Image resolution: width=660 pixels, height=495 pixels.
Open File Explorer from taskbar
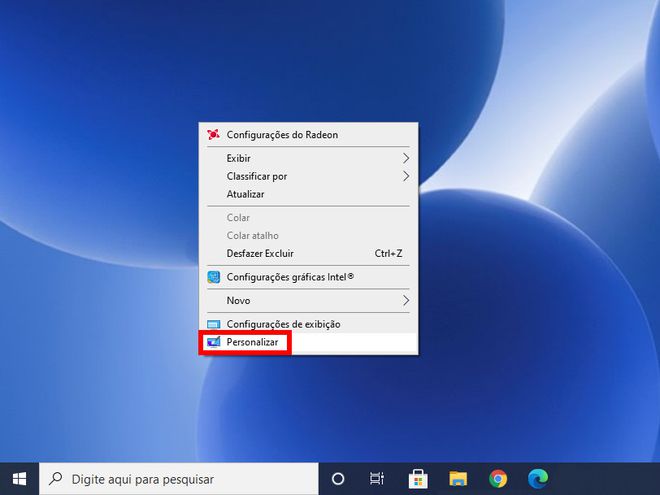458,479
